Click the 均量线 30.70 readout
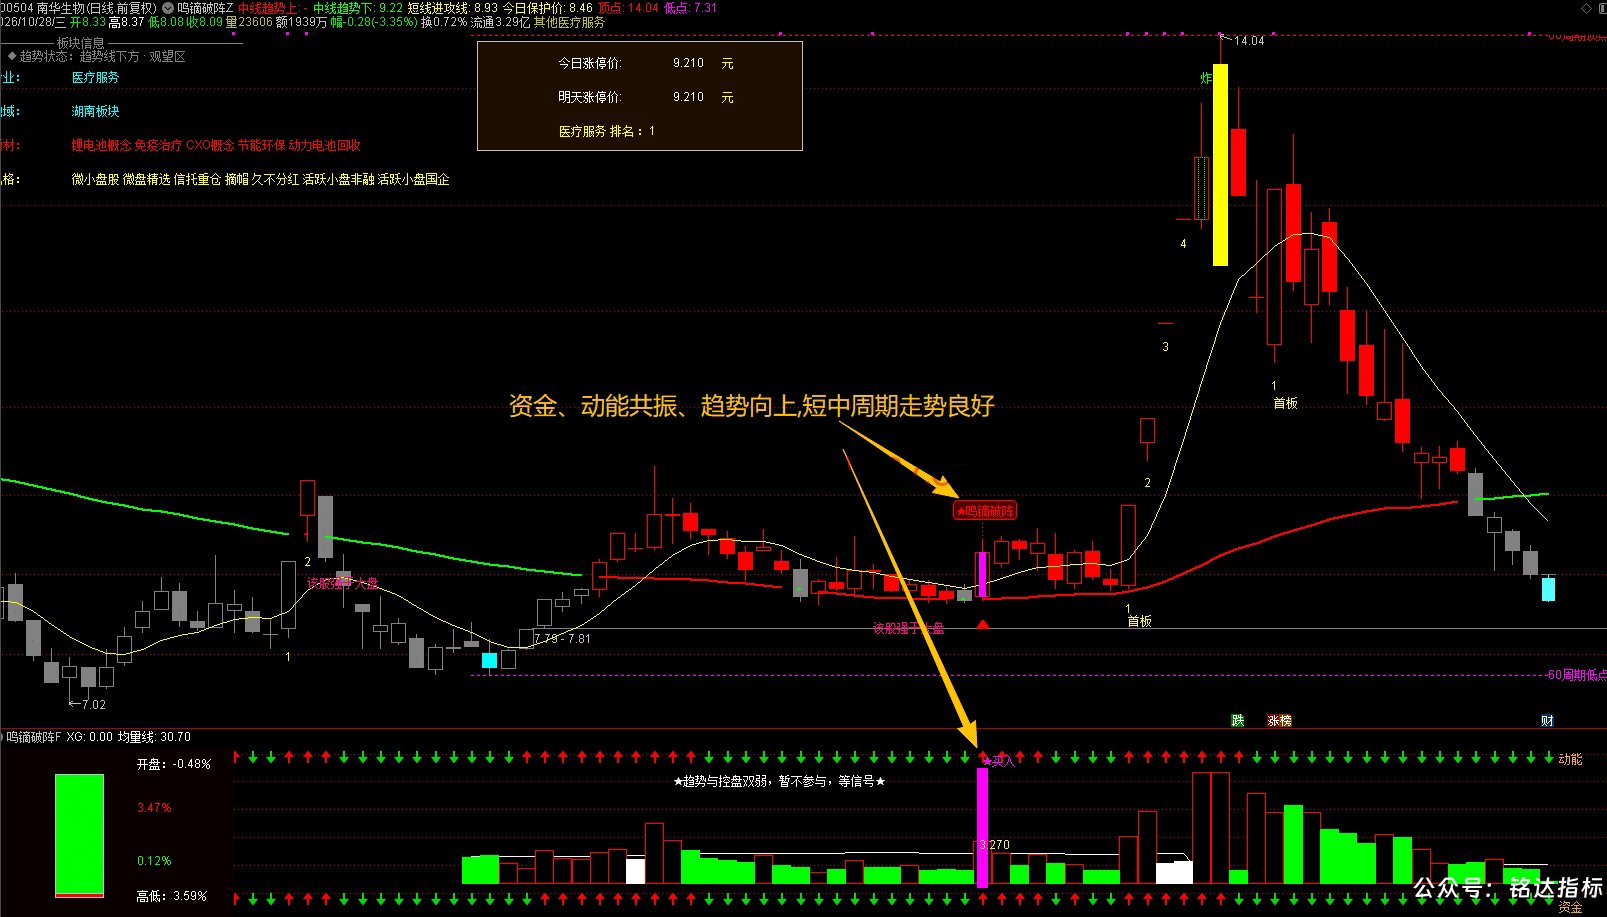The height and width of the screenshot is (917, 1607). [x=154, y=737]
